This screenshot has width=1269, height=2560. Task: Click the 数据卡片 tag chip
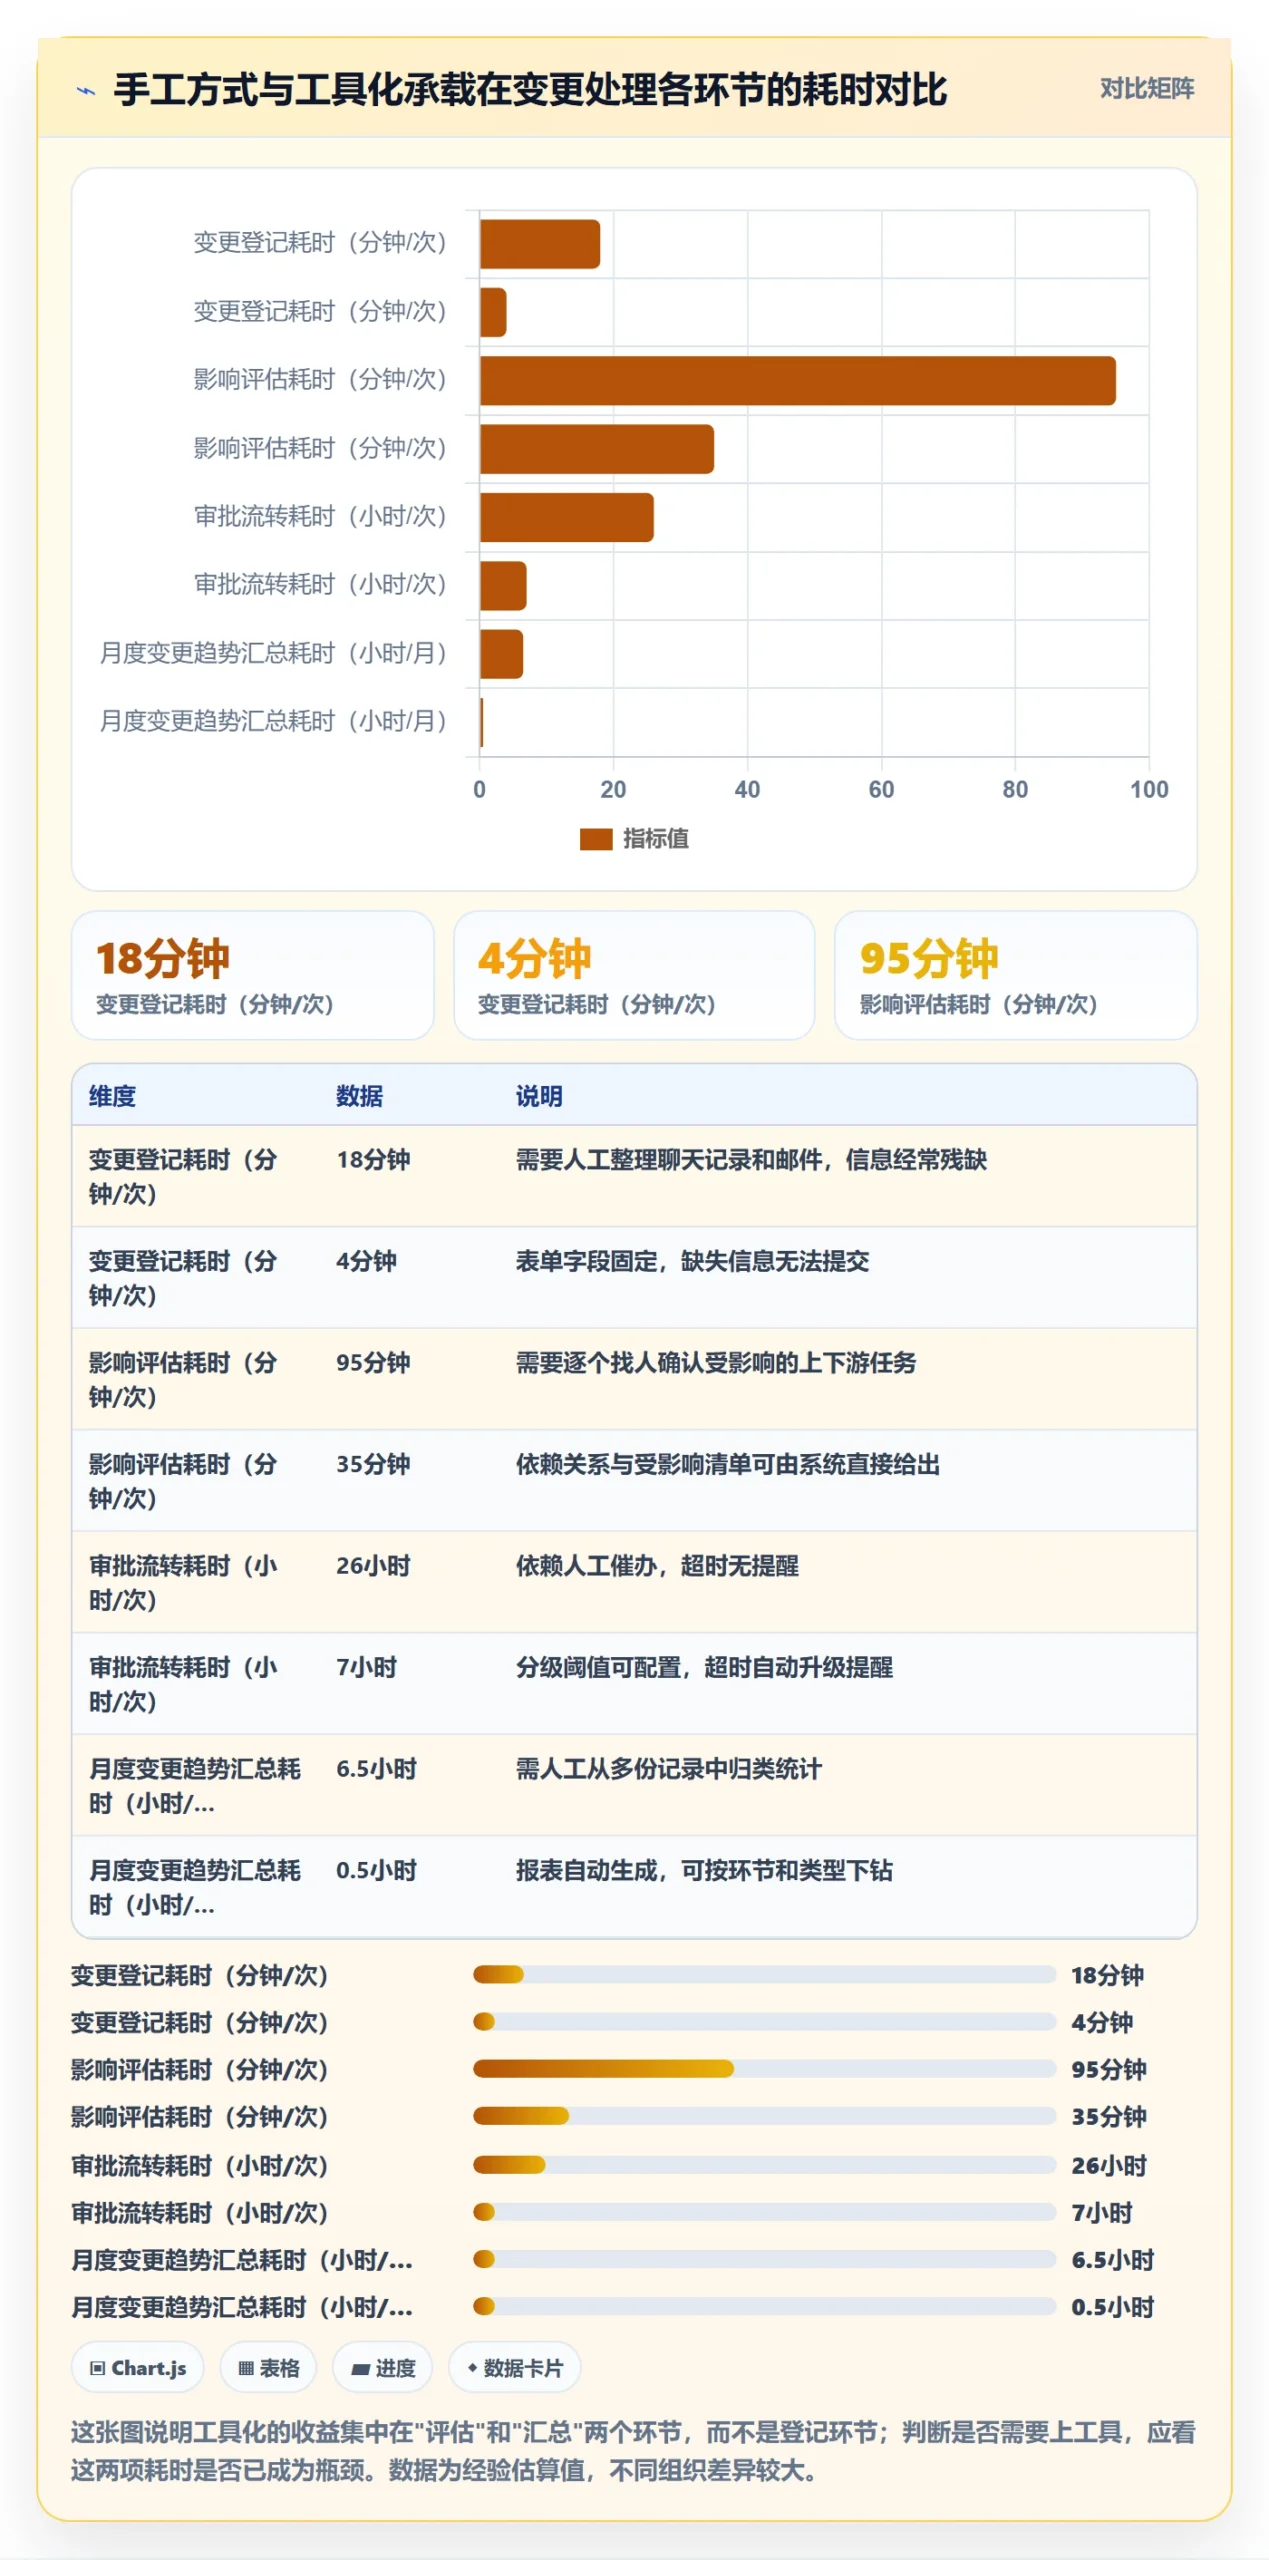tap(514, 2367)
